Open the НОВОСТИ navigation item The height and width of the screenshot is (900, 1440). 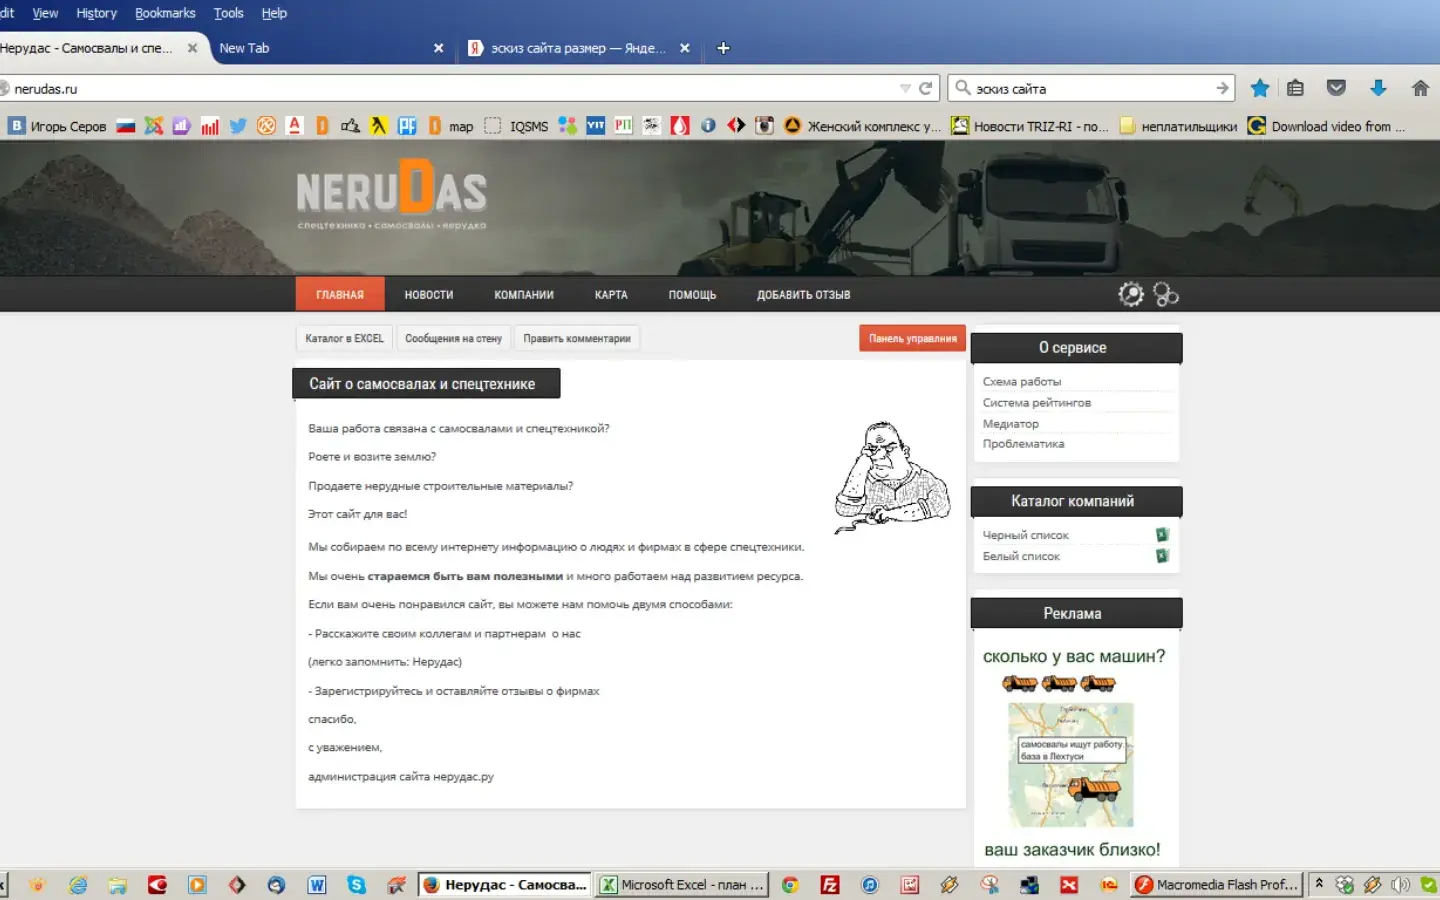[428, 295]
